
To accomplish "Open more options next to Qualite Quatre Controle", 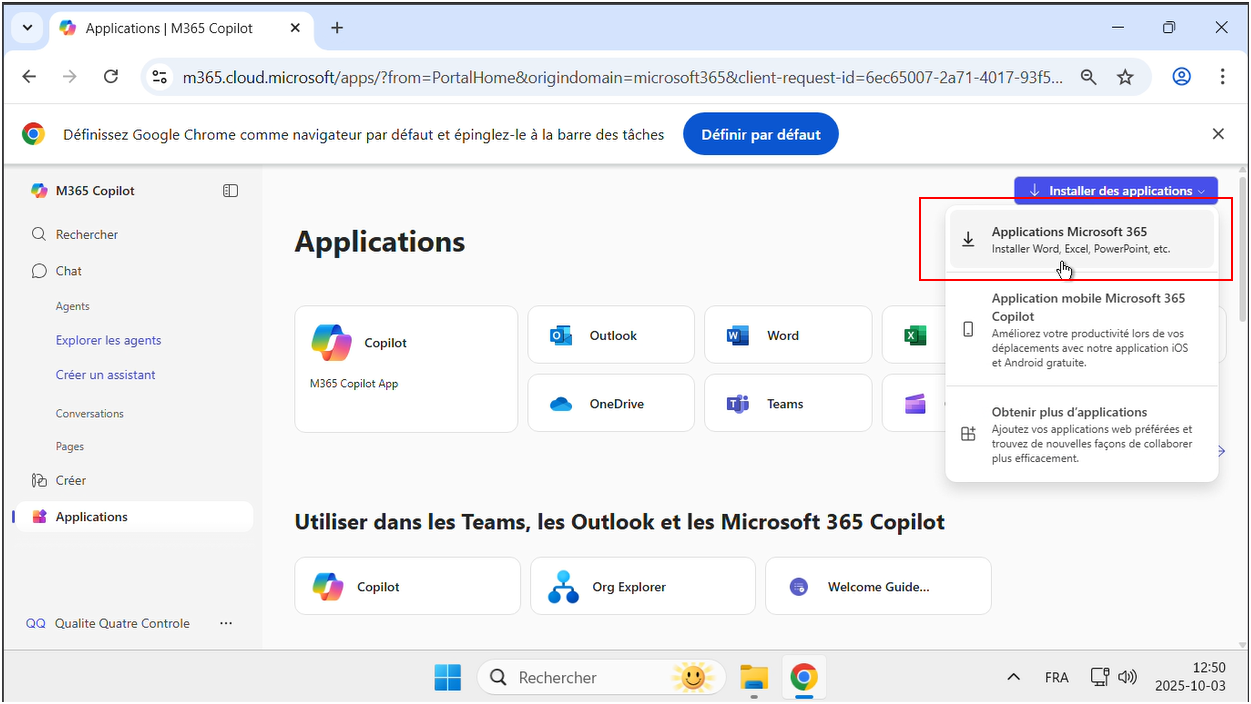I will pos(226,623).
